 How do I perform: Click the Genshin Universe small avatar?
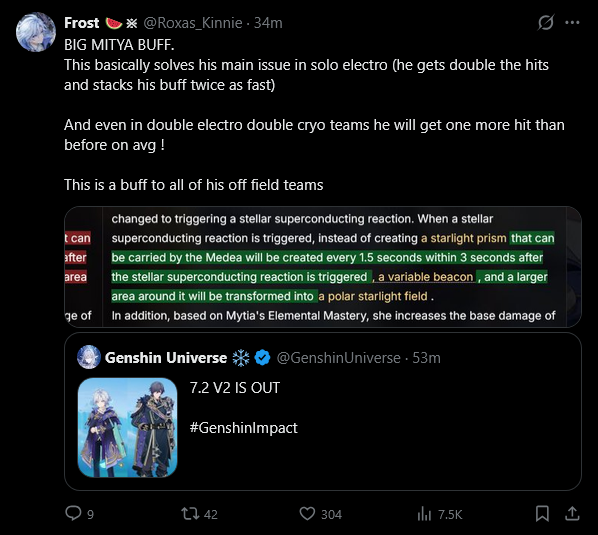point(89,357)
